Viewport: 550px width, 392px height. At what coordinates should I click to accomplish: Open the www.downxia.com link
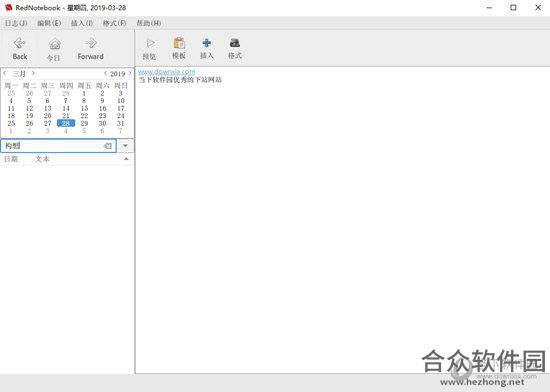click(167, 71)
